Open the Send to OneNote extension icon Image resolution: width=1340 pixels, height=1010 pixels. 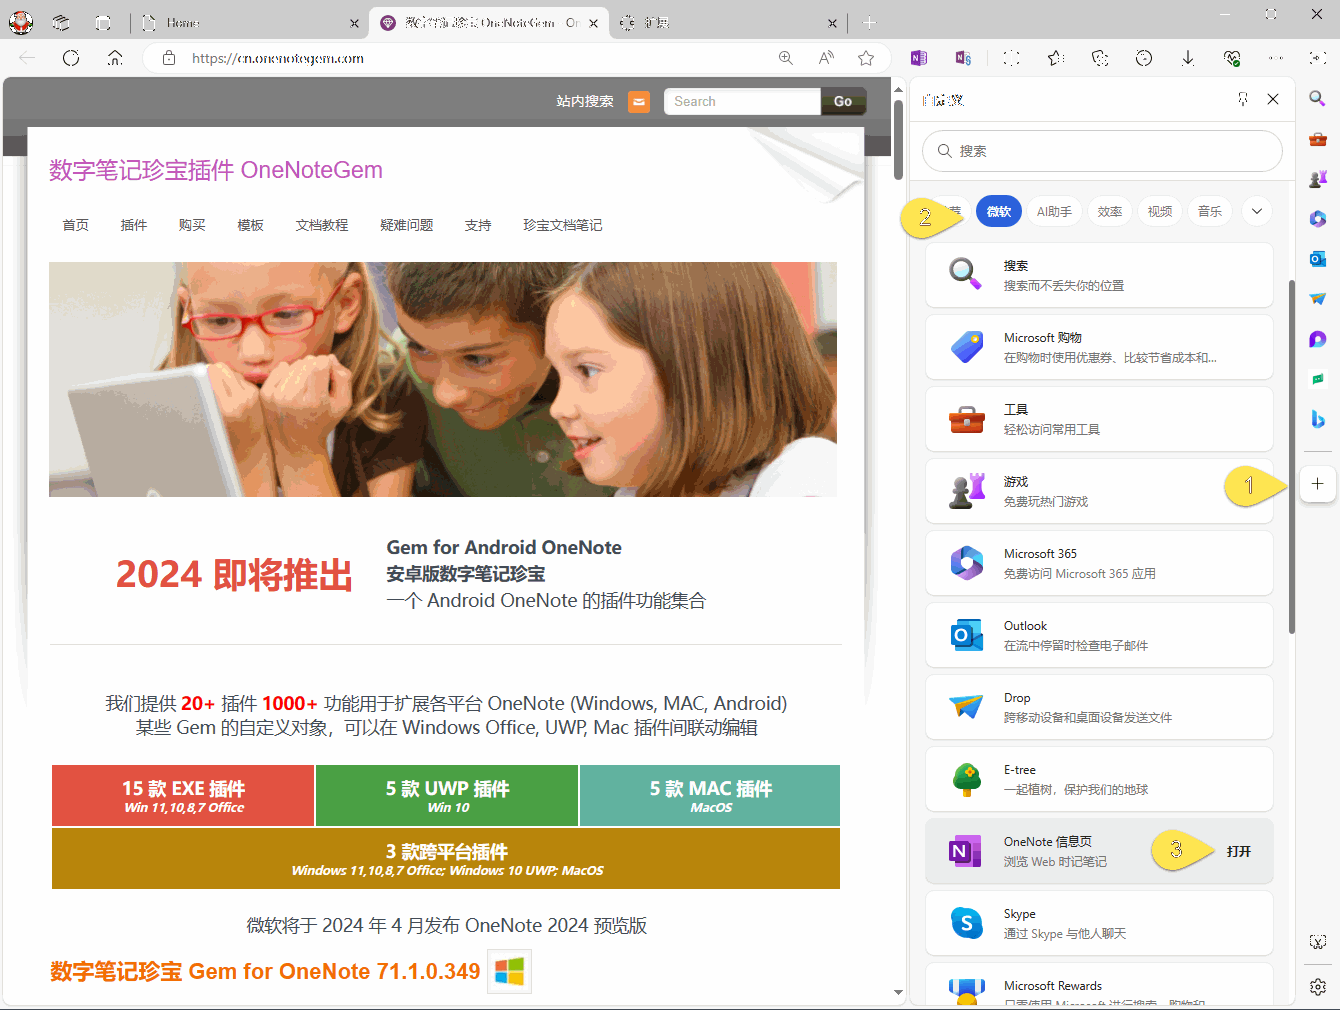coord(963,58)
